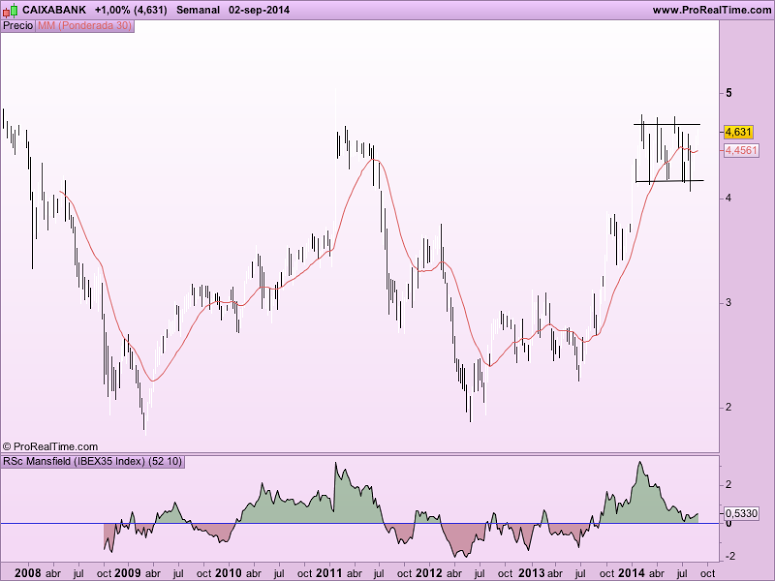Click the yellow 4,631 price tag
This screenshot has height=581, width=775.
[x=738, y=132]
